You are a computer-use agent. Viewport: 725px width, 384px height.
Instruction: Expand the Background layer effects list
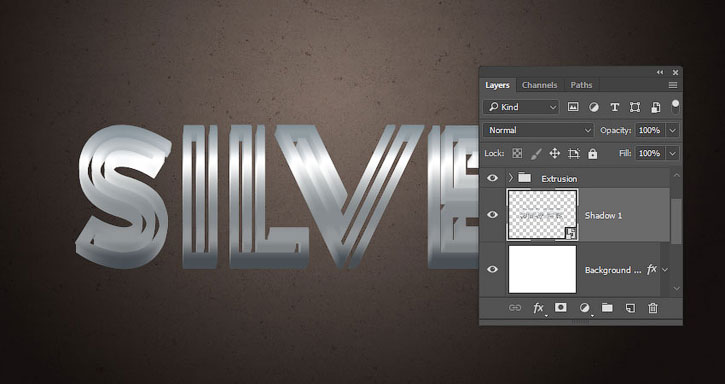[665, 270]
